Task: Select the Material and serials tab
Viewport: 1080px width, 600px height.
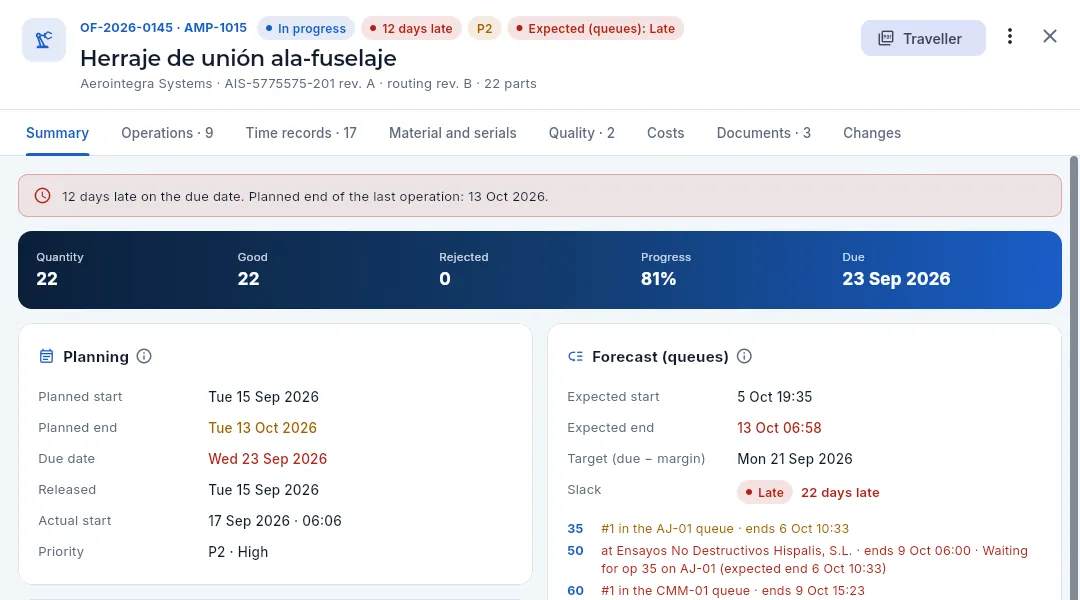Action: point(453,133)
